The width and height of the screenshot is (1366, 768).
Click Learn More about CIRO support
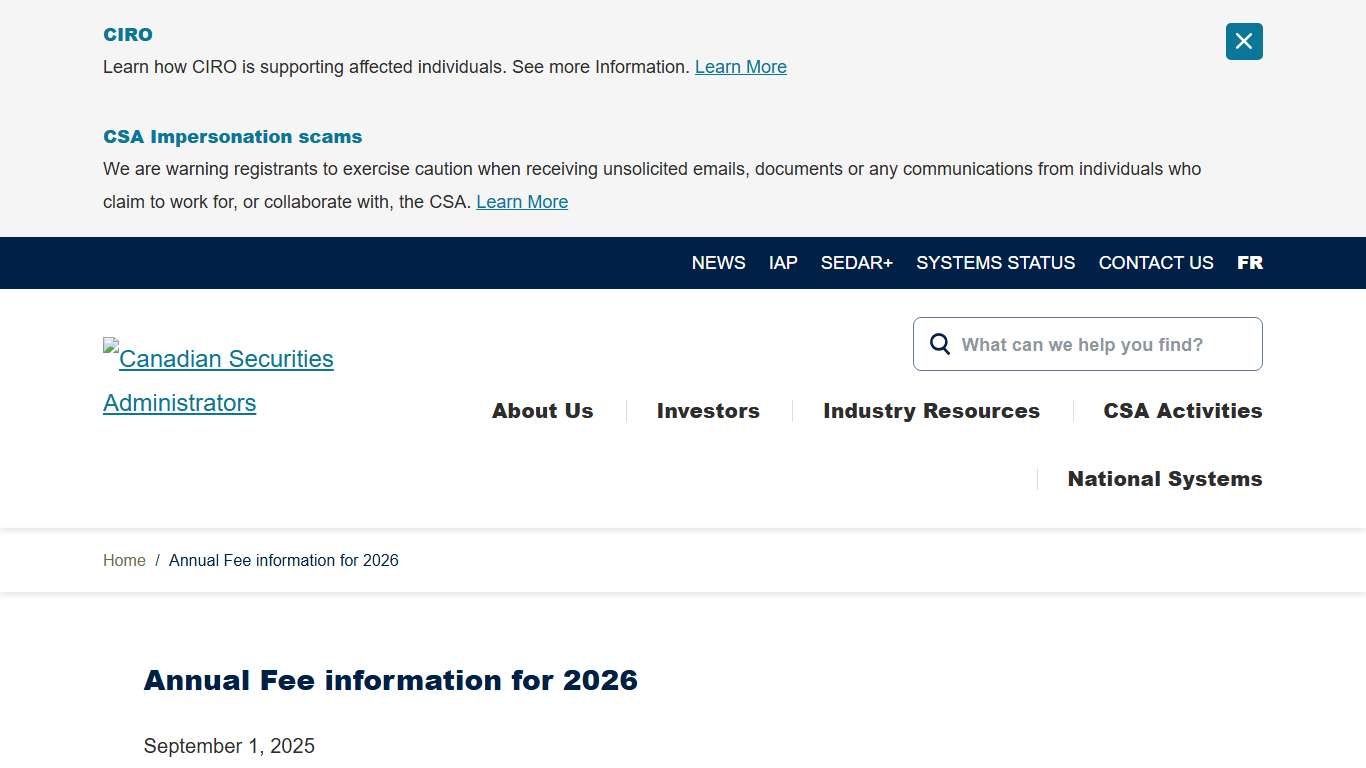740,66
